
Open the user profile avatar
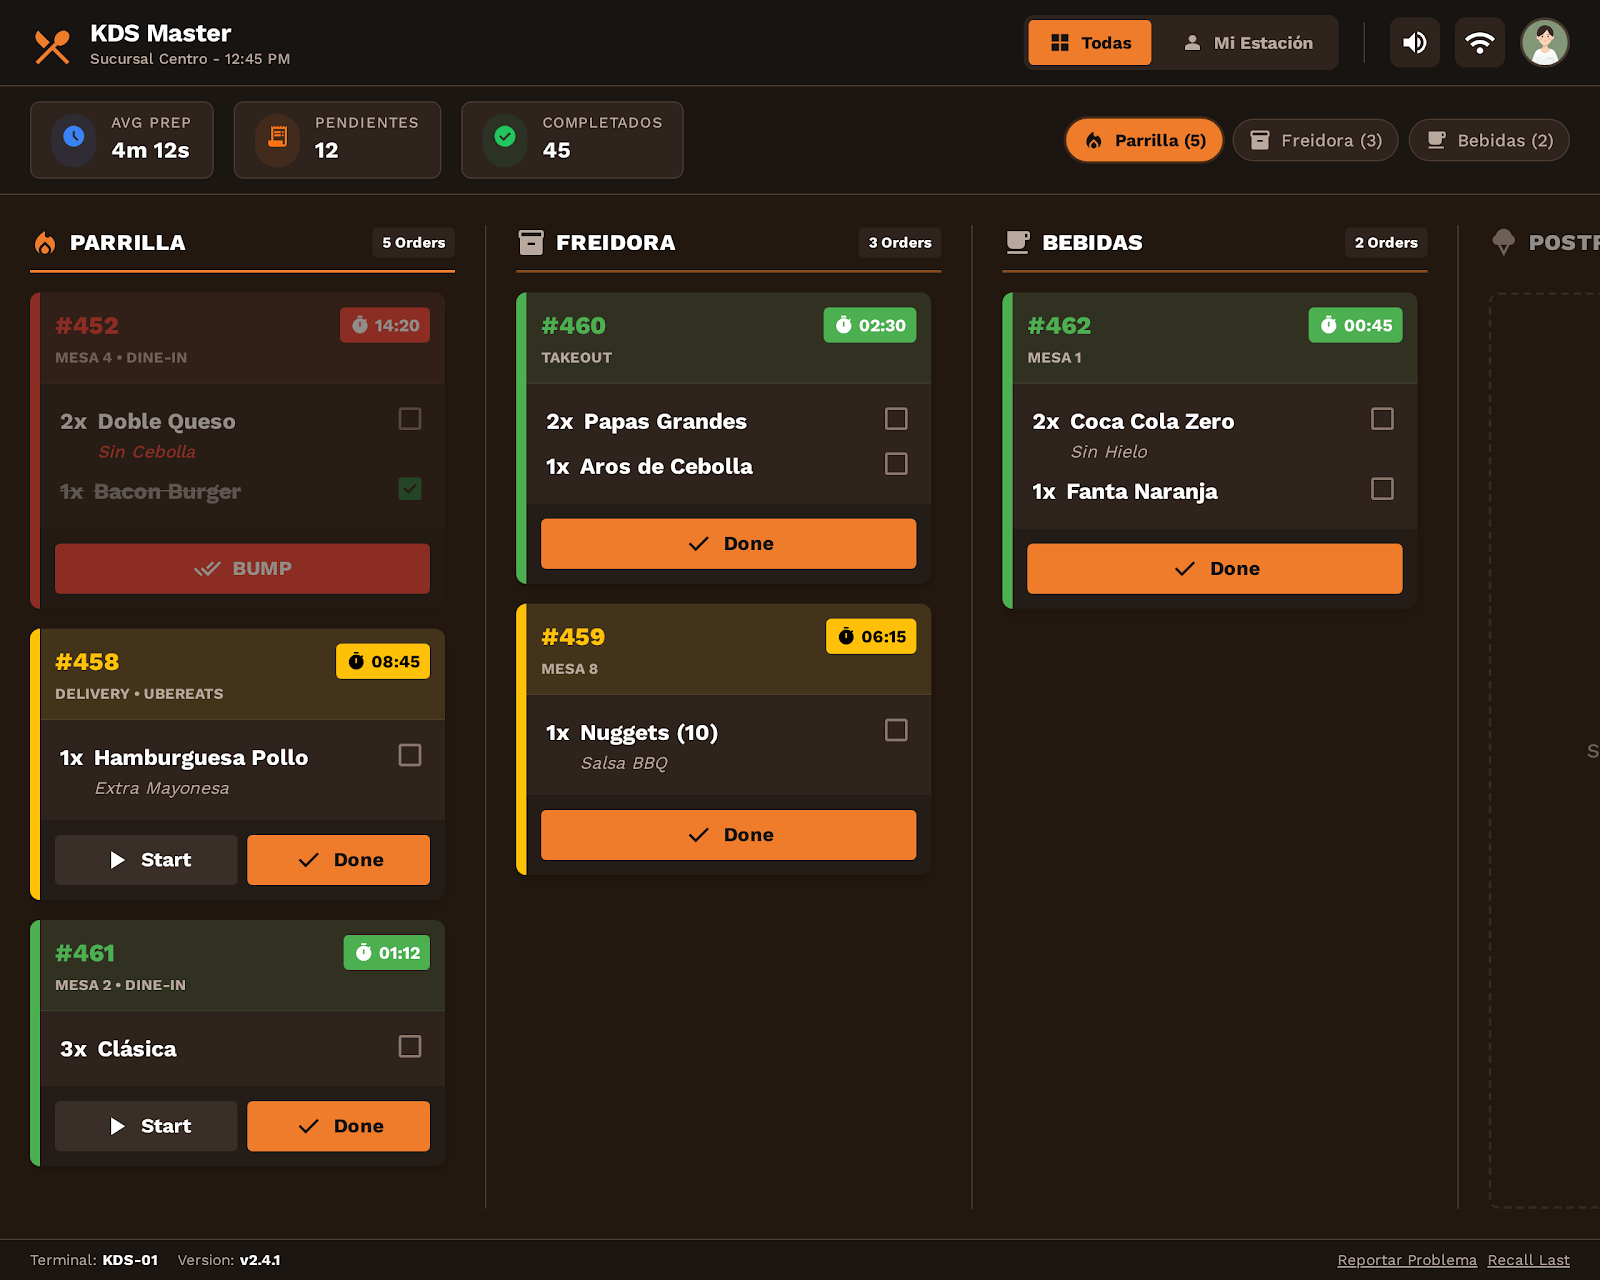pos(1544,43)
